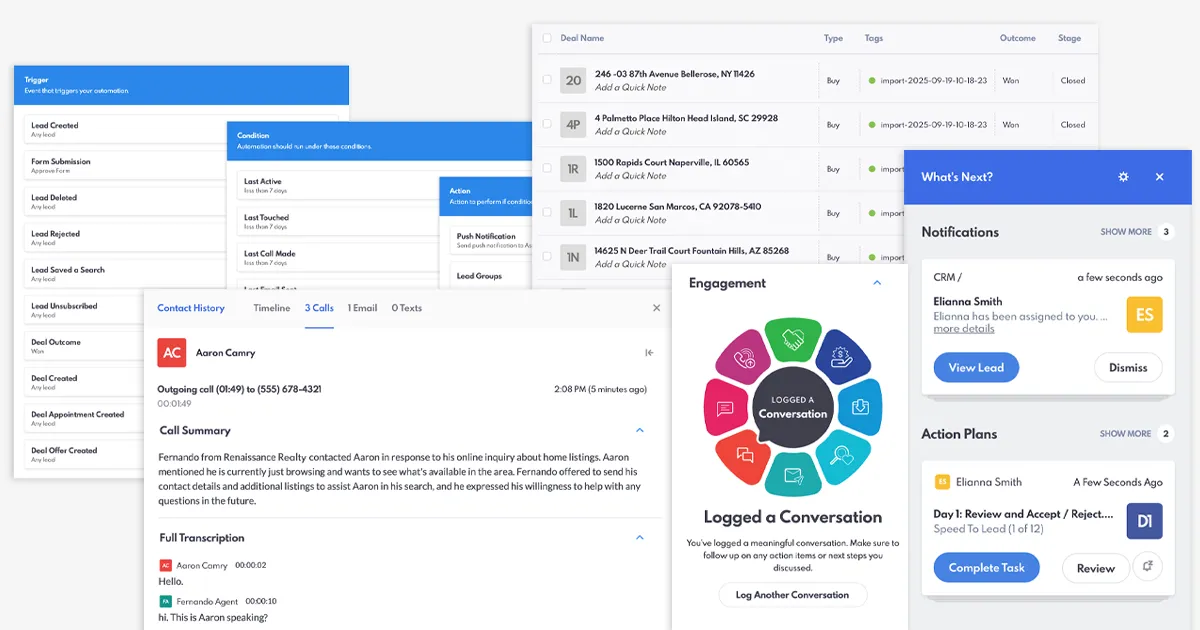Select the Lead Created trigger
The height and width of the screenshot is (630, 1200).
(x=125, y=129)
